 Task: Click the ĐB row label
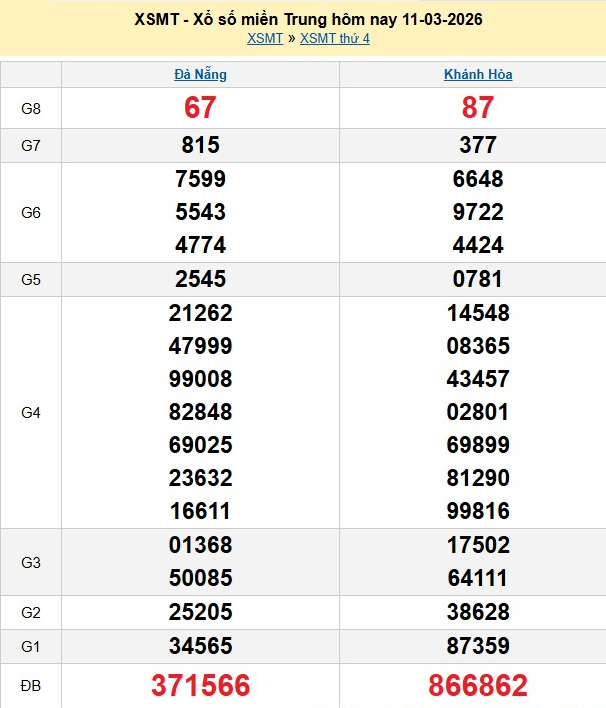[x=30, y=686]
